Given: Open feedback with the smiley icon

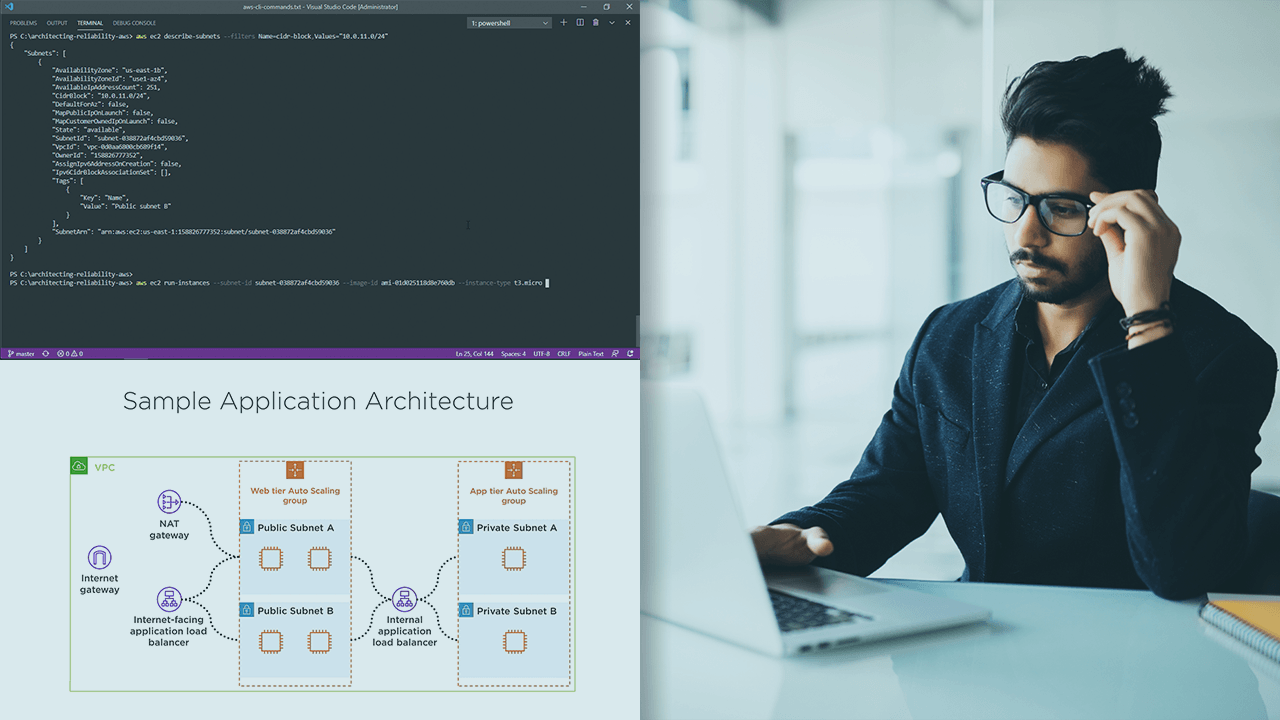Looking at the screenshot, I should point(613,353).
